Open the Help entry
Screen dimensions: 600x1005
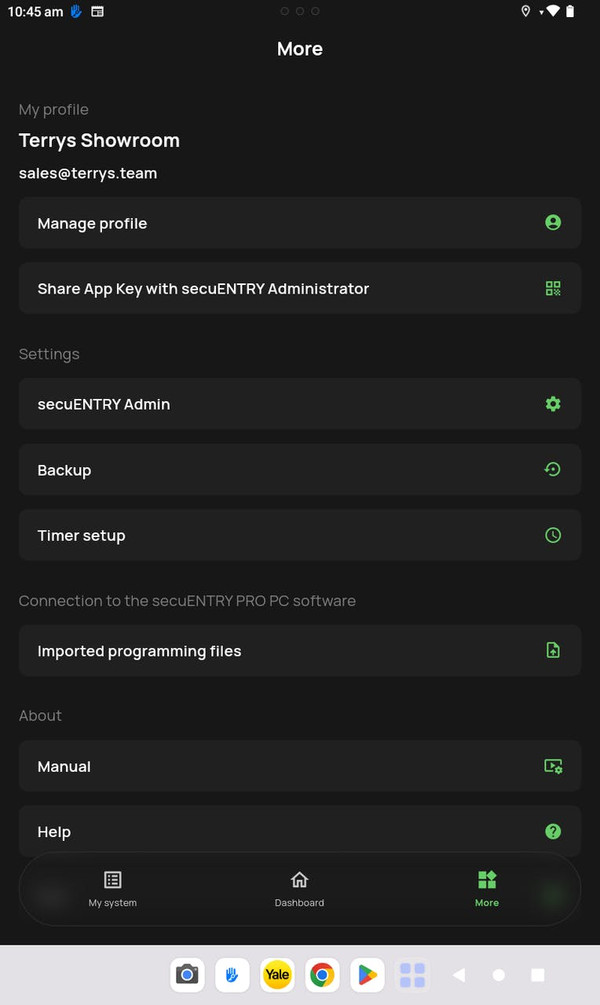tap(299, 831)
